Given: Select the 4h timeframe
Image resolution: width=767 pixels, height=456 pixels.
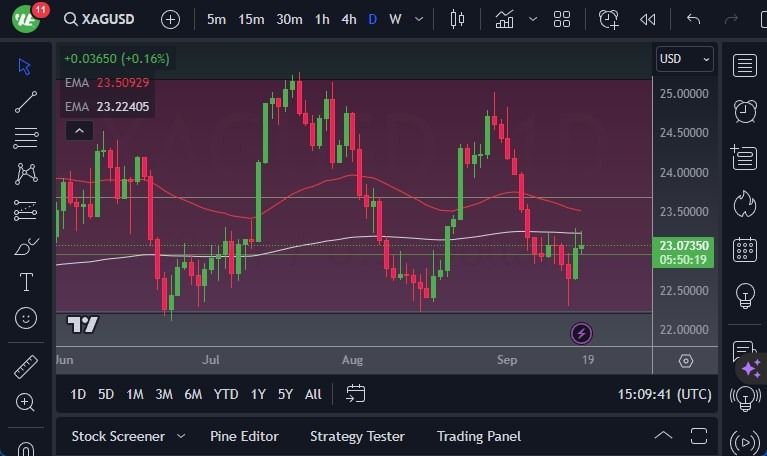Looking at the screenshot, I should click(348, 19).
